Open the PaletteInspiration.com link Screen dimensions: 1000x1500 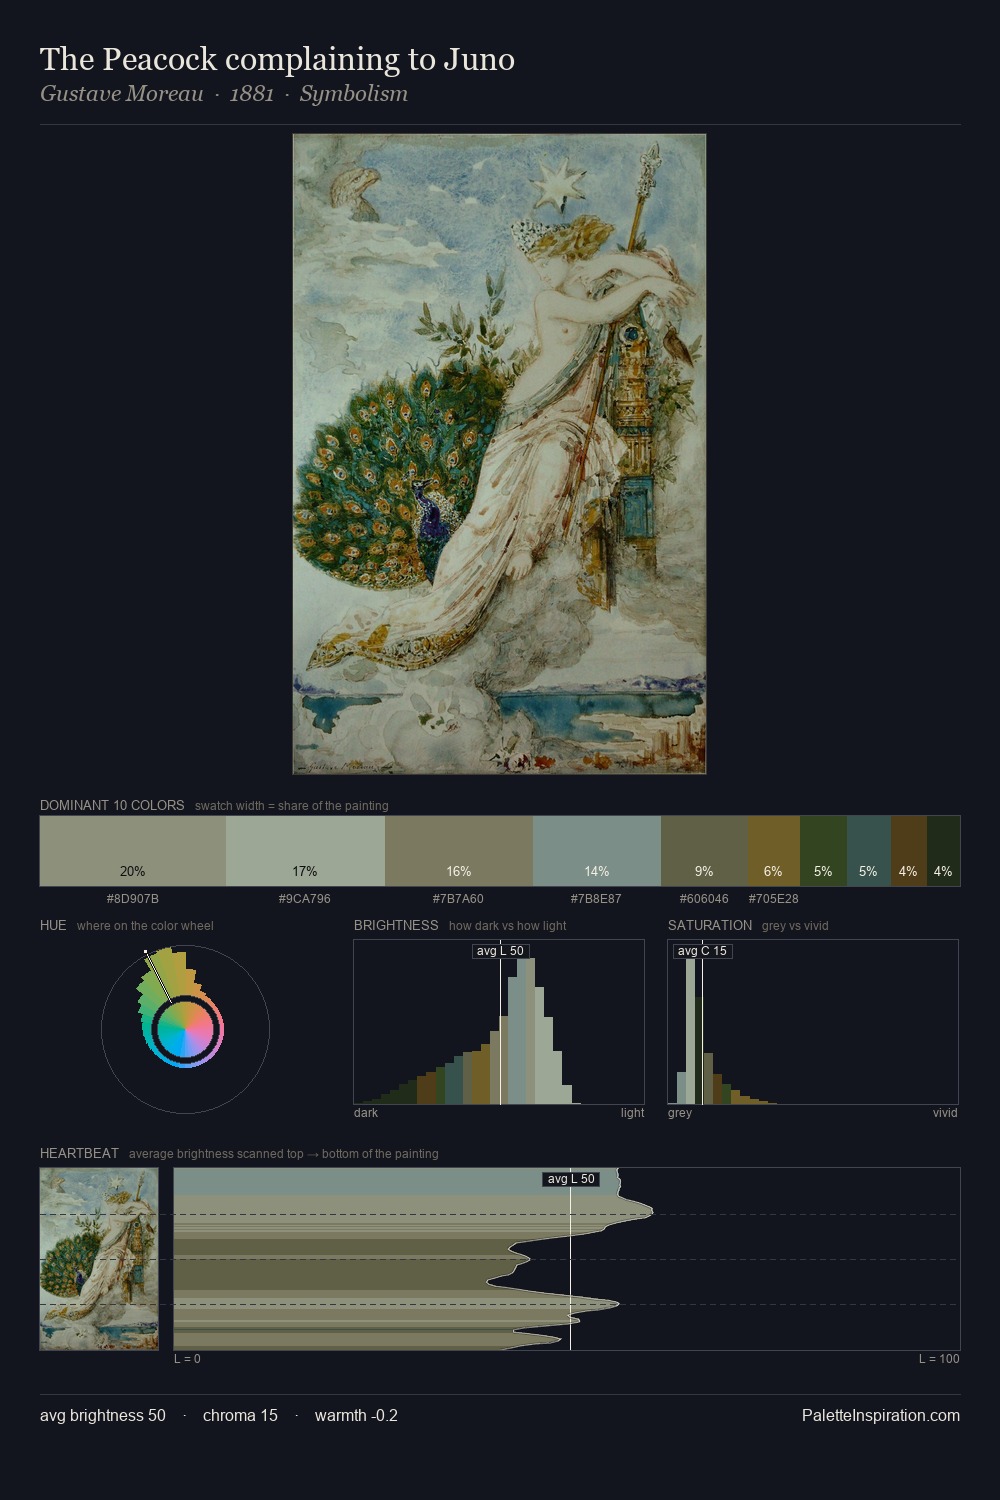(881, 1416)
